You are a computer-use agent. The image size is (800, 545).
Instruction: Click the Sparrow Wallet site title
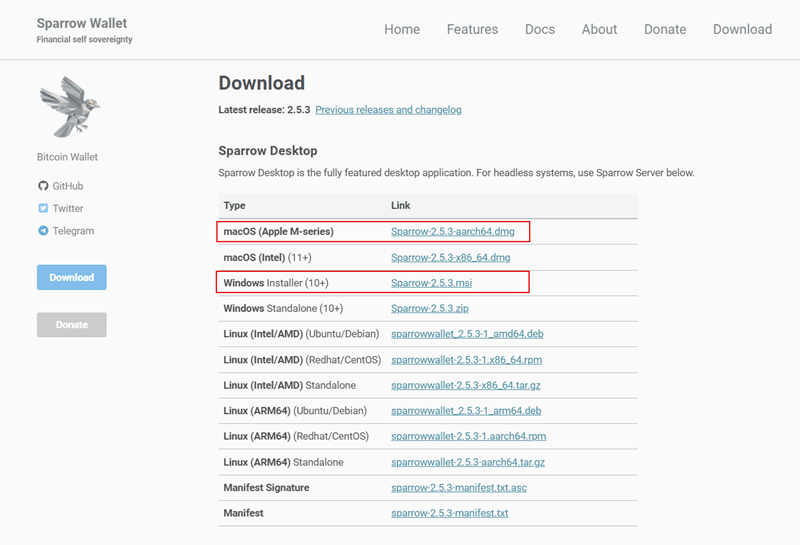[82, 23]
